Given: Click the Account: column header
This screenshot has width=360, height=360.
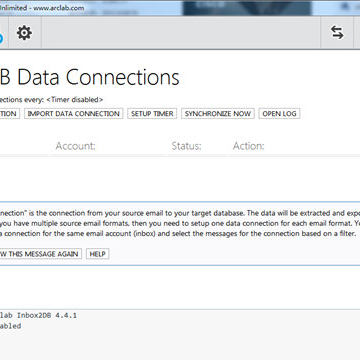Looking at the screenshot, I should (x=75, y=146).
